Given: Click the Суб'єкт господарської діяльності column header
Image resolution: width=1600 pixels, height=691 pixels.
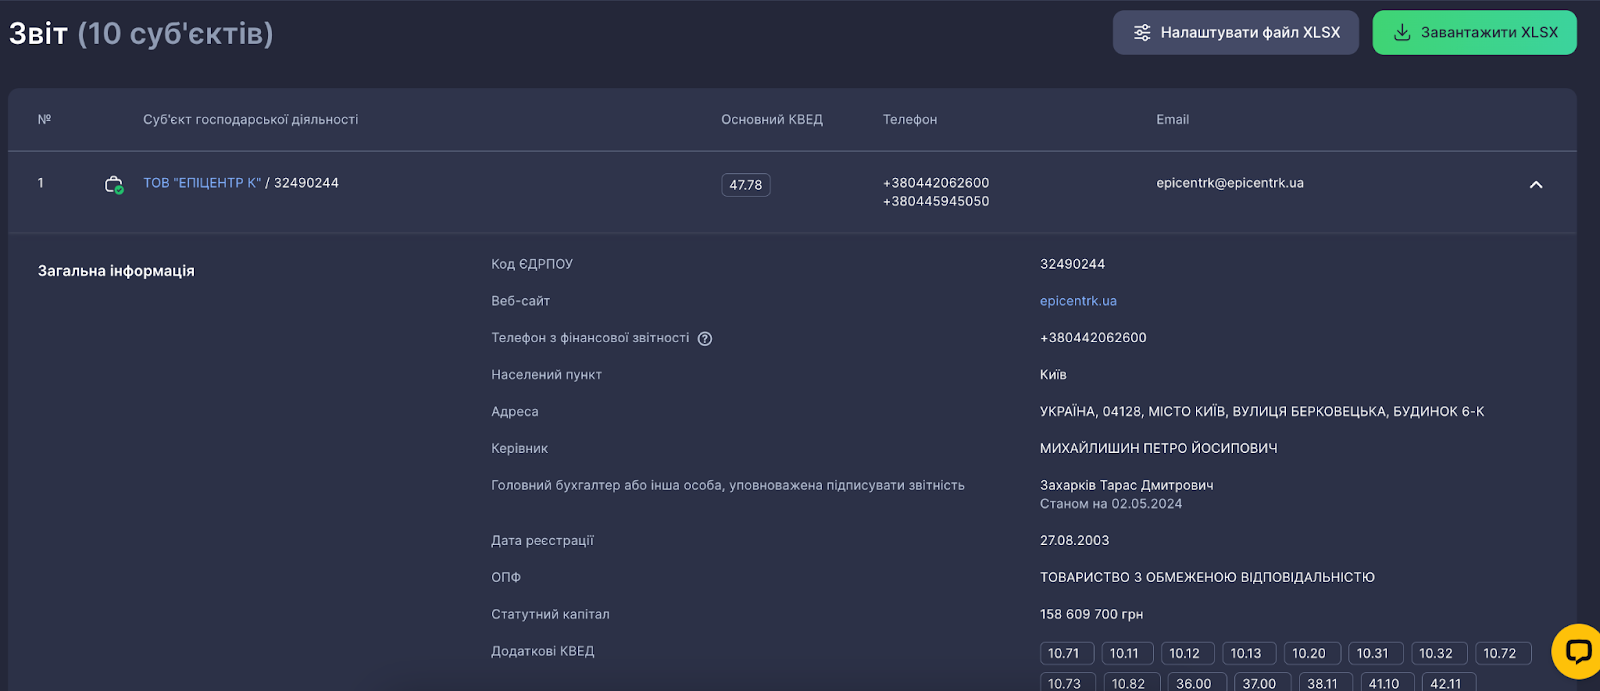Looking at the screenshot, I should coord(251,120).
